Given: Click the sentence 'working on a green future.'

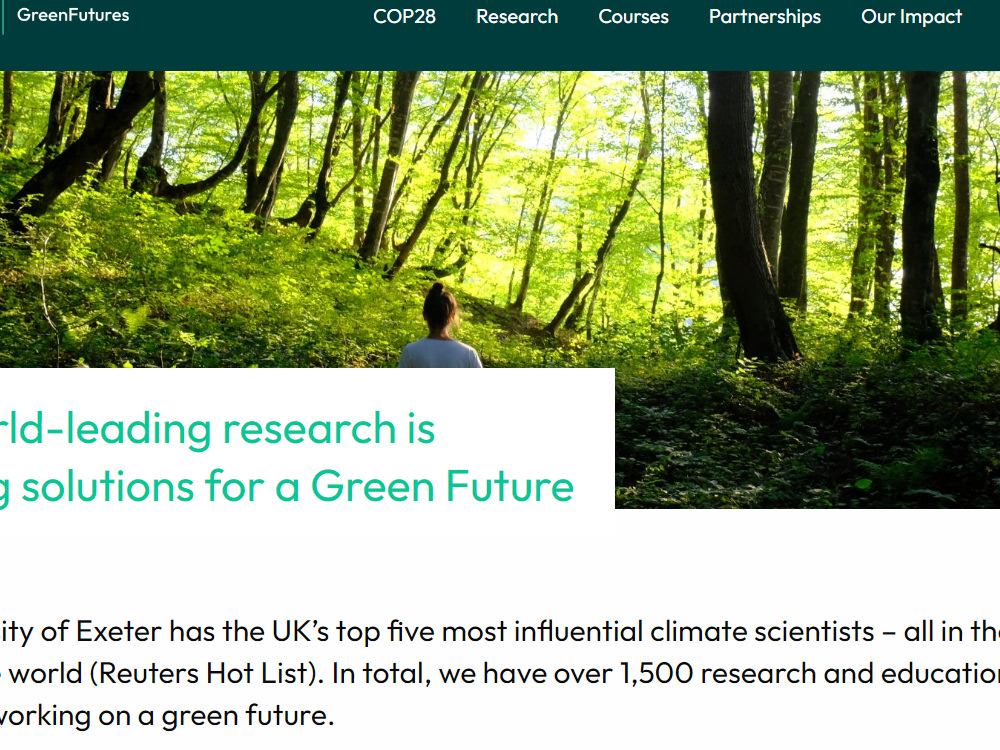Looking at the screenshot, I should (166, 716).
